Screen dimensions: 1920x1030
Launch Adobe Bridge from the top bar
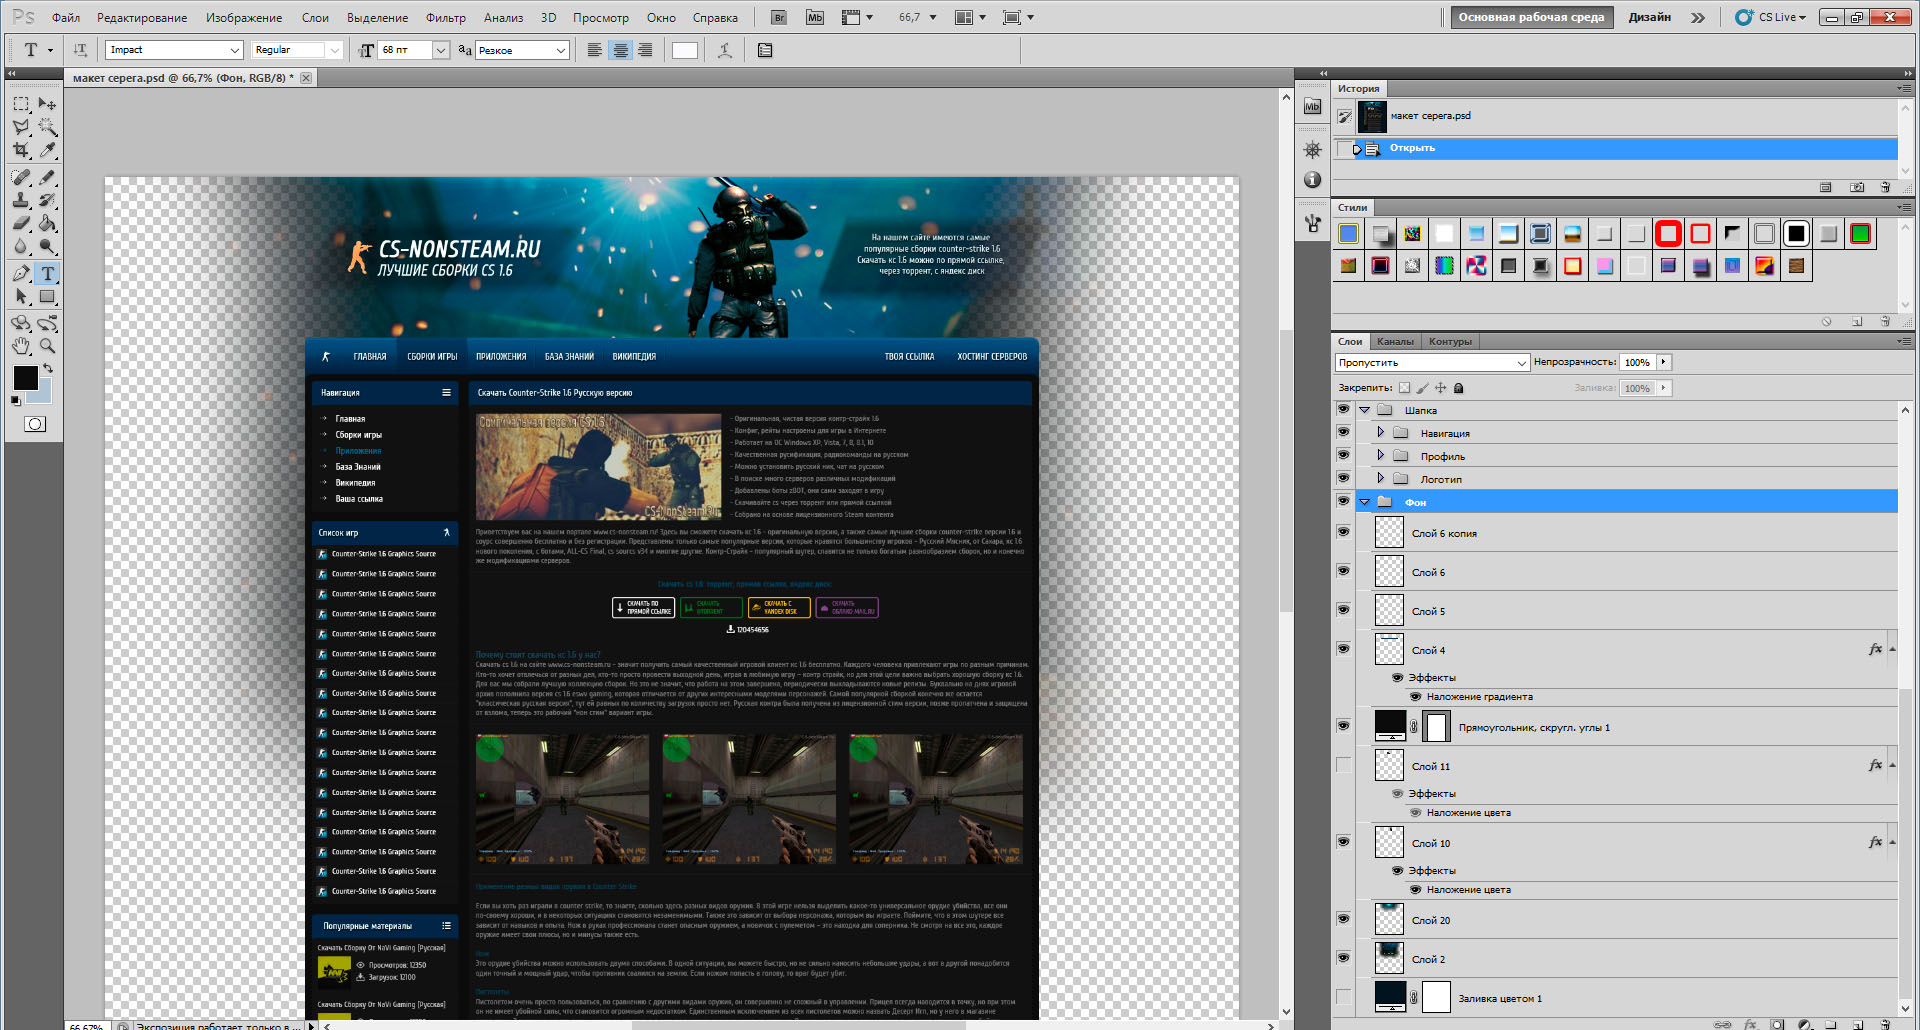pos(781,17)
